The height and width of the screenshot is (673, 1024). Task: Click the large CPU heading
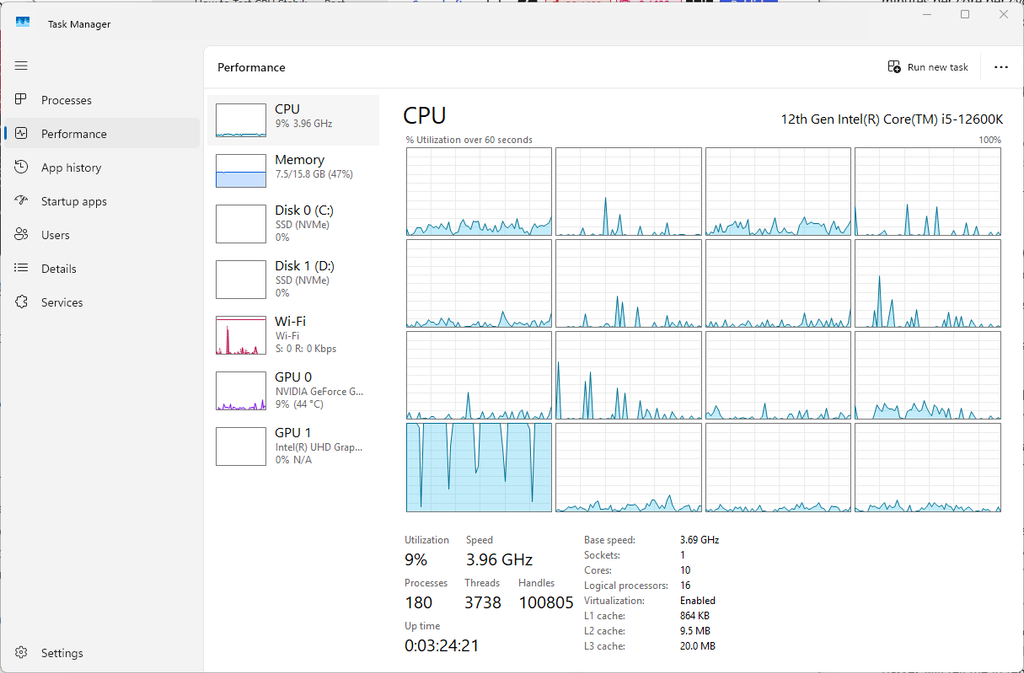coord(424,116)
